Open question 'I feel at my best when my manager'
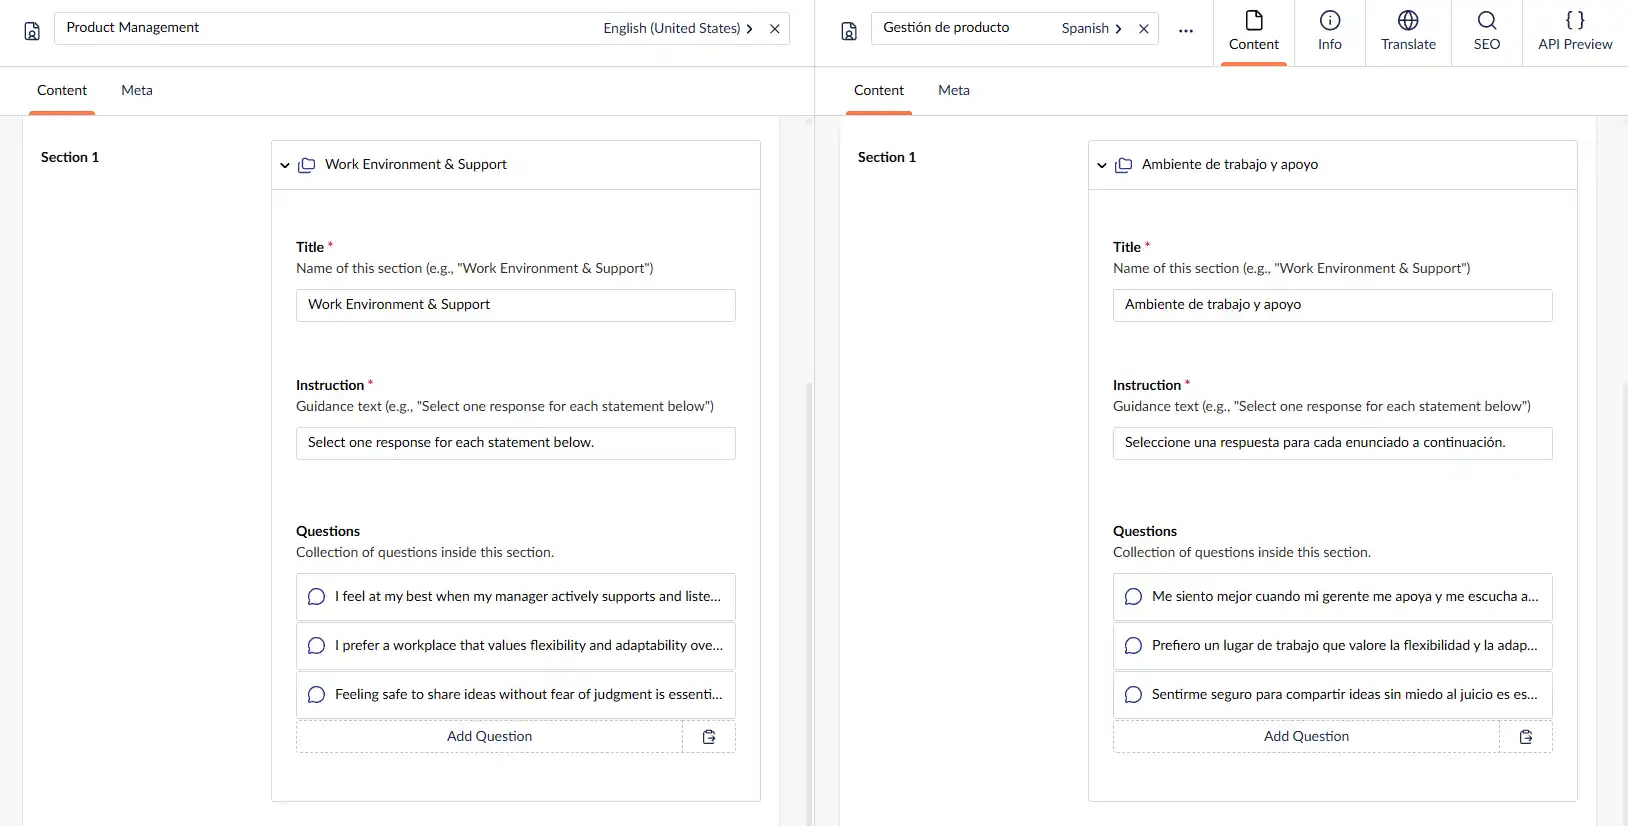Image resolution: width=1628 pixels, height=826 pixels. click(516, 597)
